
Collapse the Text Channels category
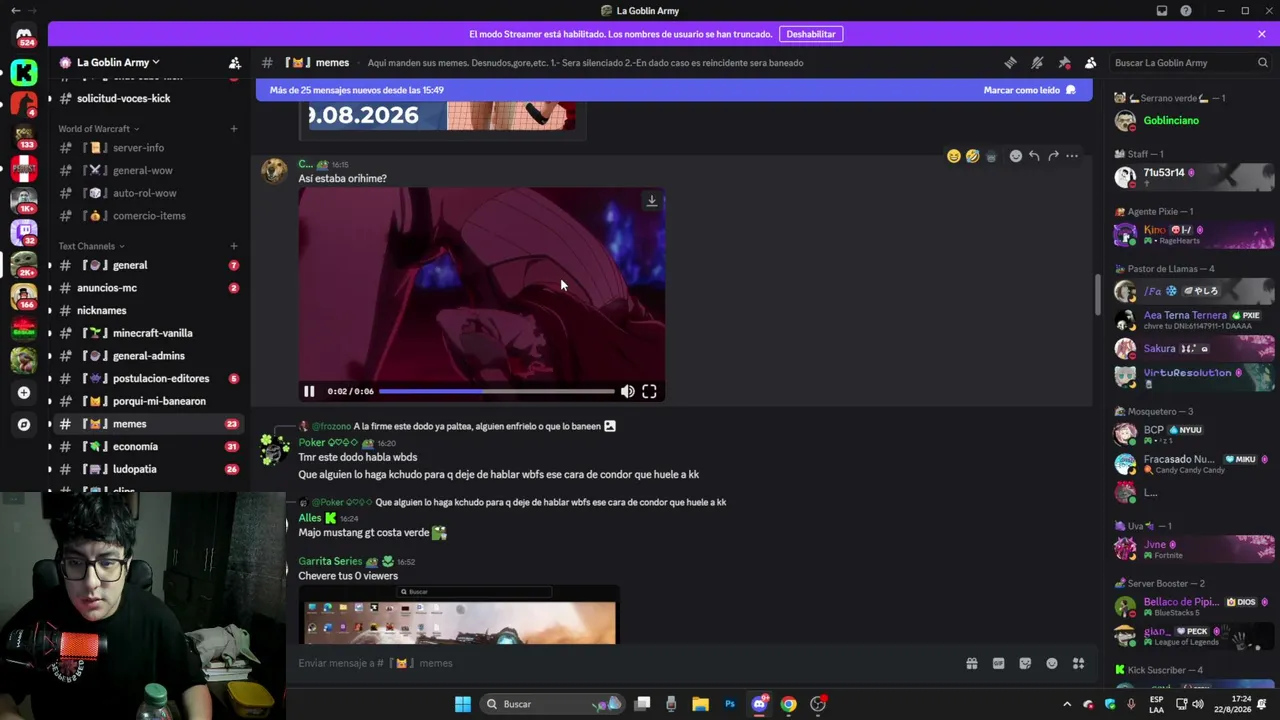(91, 246)
